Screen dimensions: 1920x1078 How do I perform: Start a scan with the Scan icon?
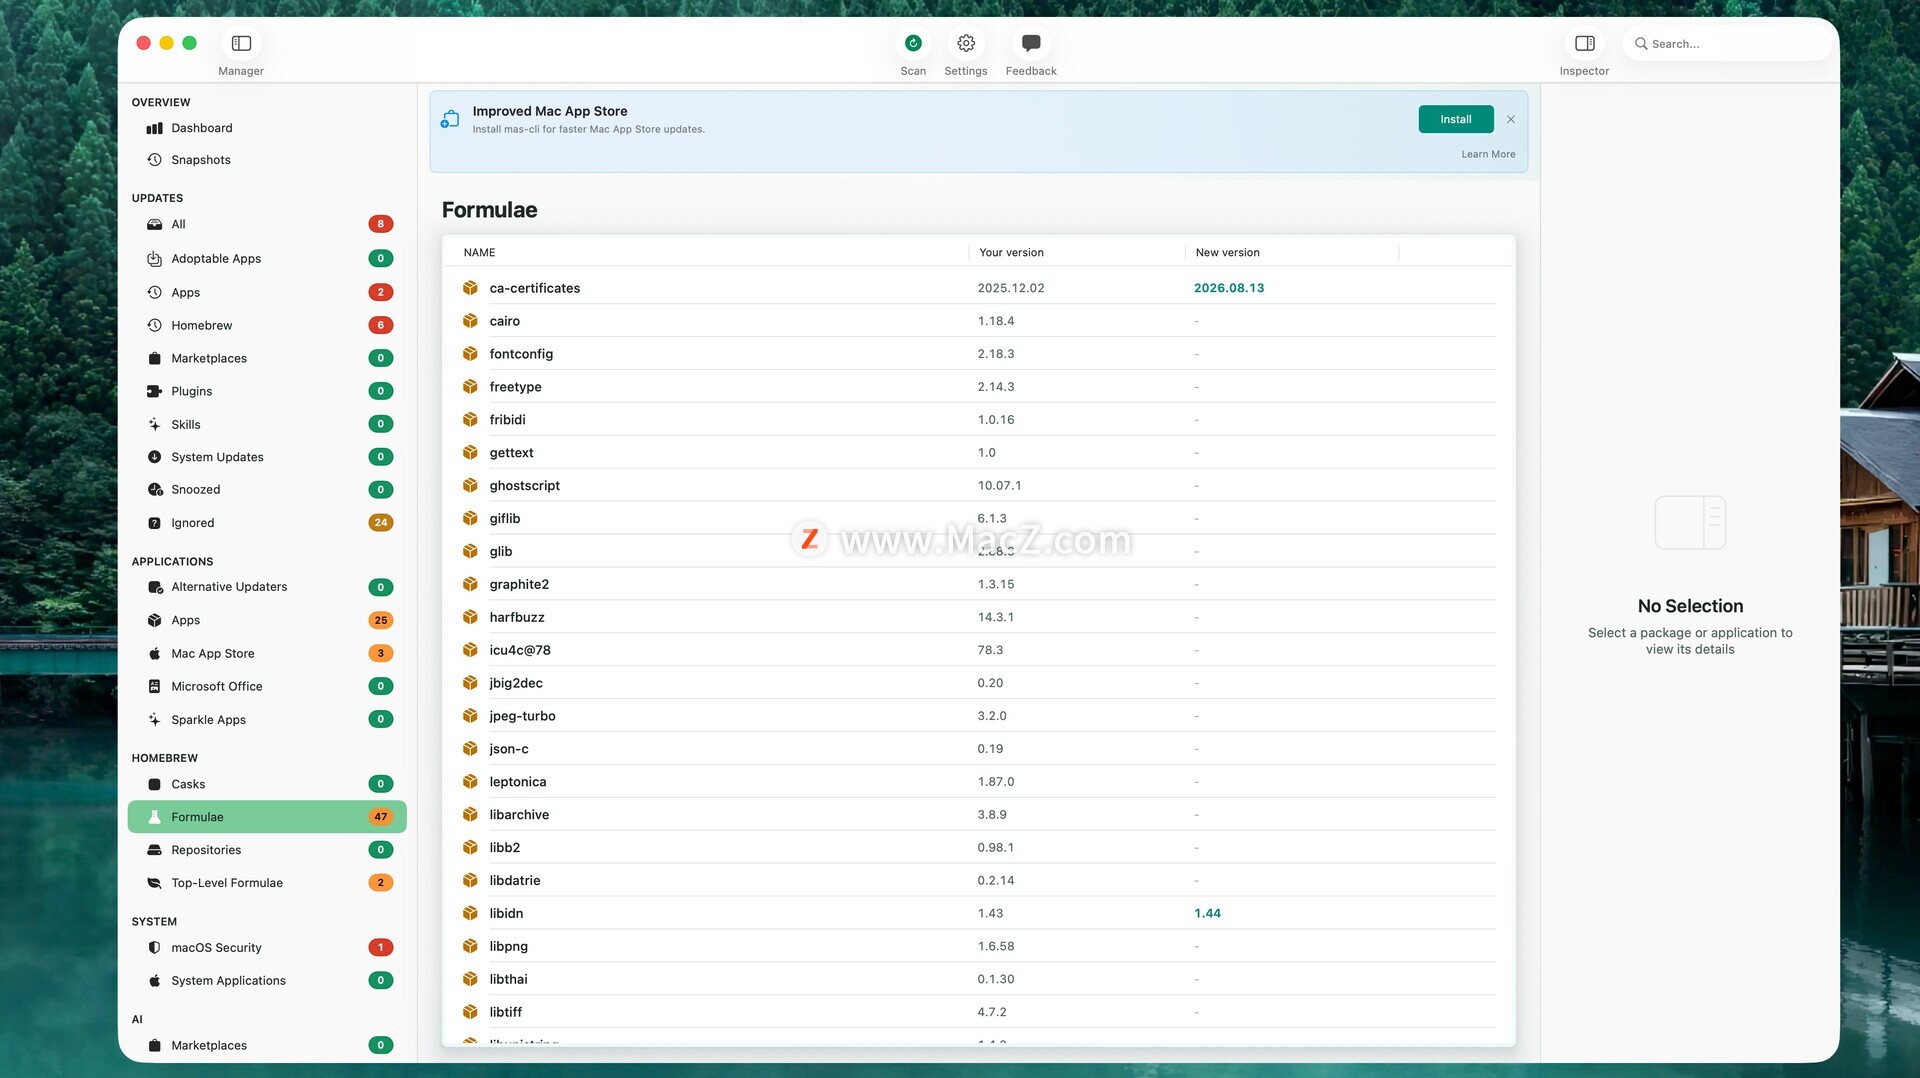pyautogui.click(x=913, y=43)
